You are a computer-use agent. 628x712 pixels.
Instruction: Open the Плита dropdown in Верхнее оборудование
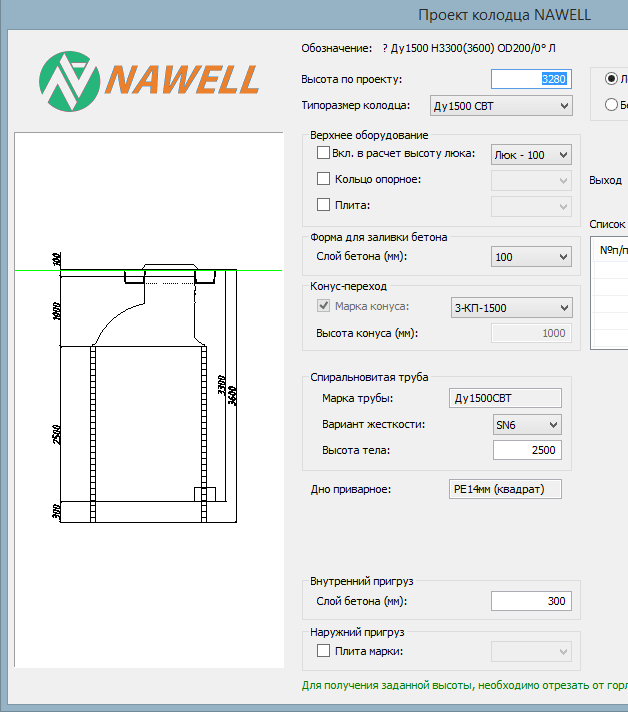531,207
